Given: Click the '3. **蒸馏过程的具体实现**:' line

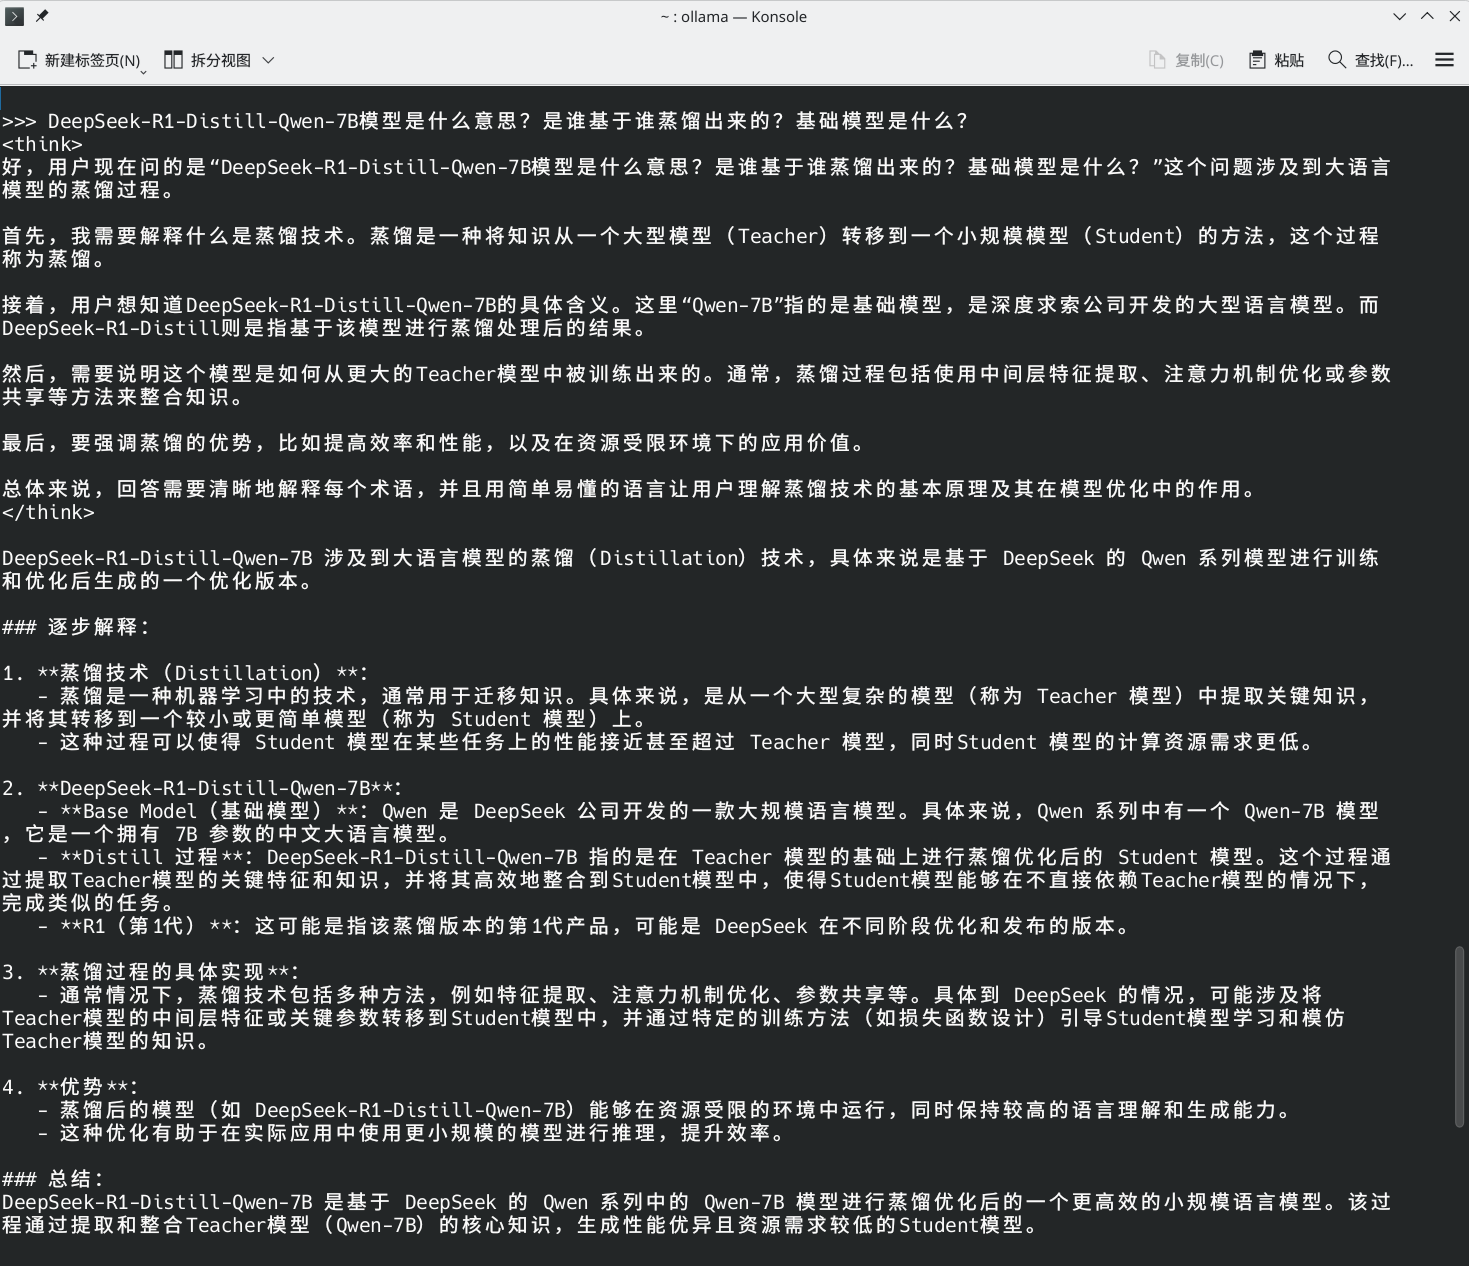Looking at the screenshot, I should 150,972.
